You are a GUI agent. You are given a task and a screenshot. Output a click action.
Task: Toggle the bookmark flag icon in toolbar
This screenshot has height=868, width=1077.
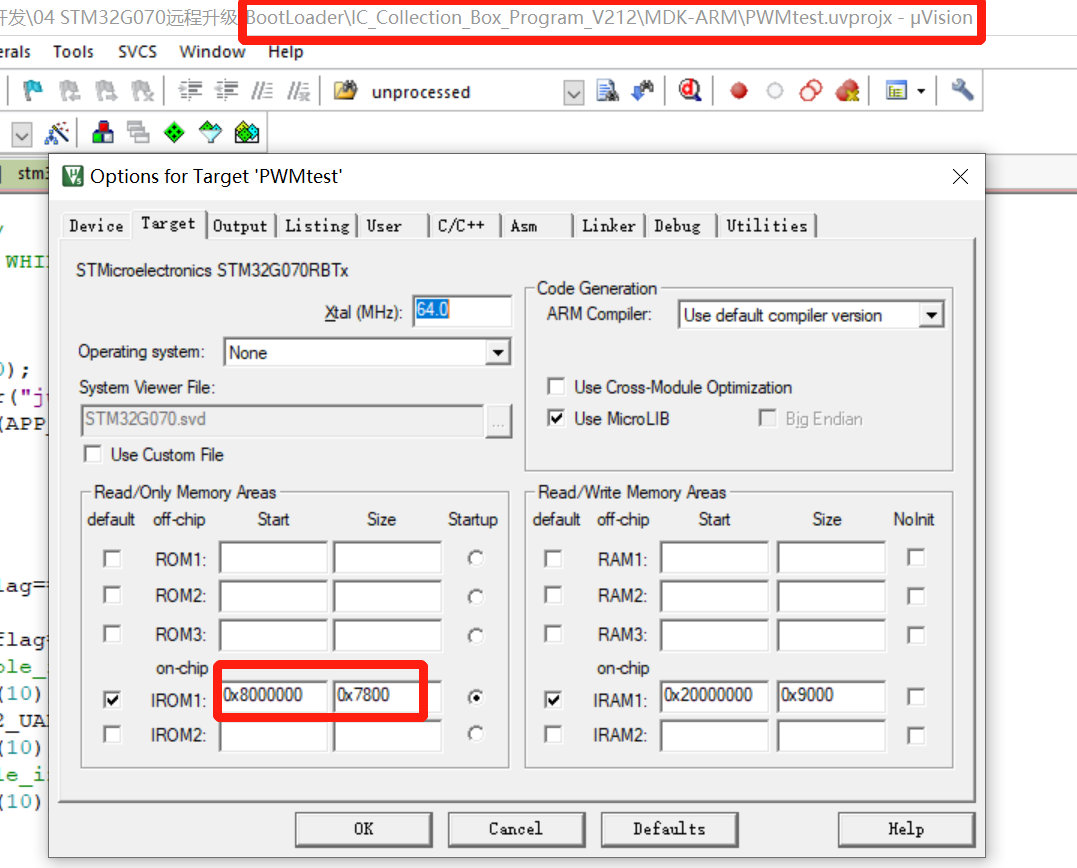32,91
